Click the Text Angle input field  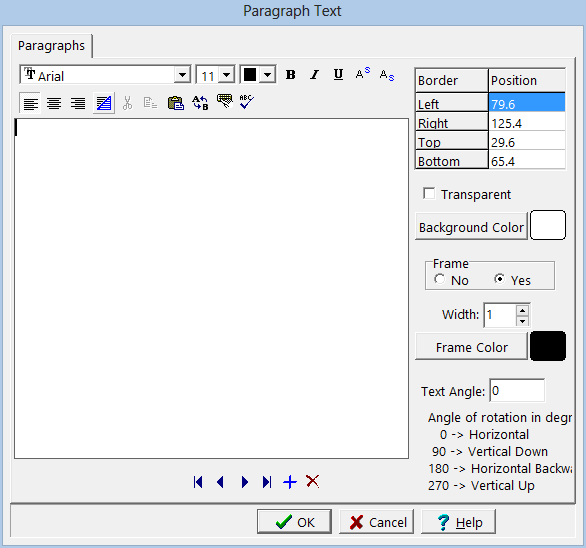pyautogui.click(x=517, y=391)
